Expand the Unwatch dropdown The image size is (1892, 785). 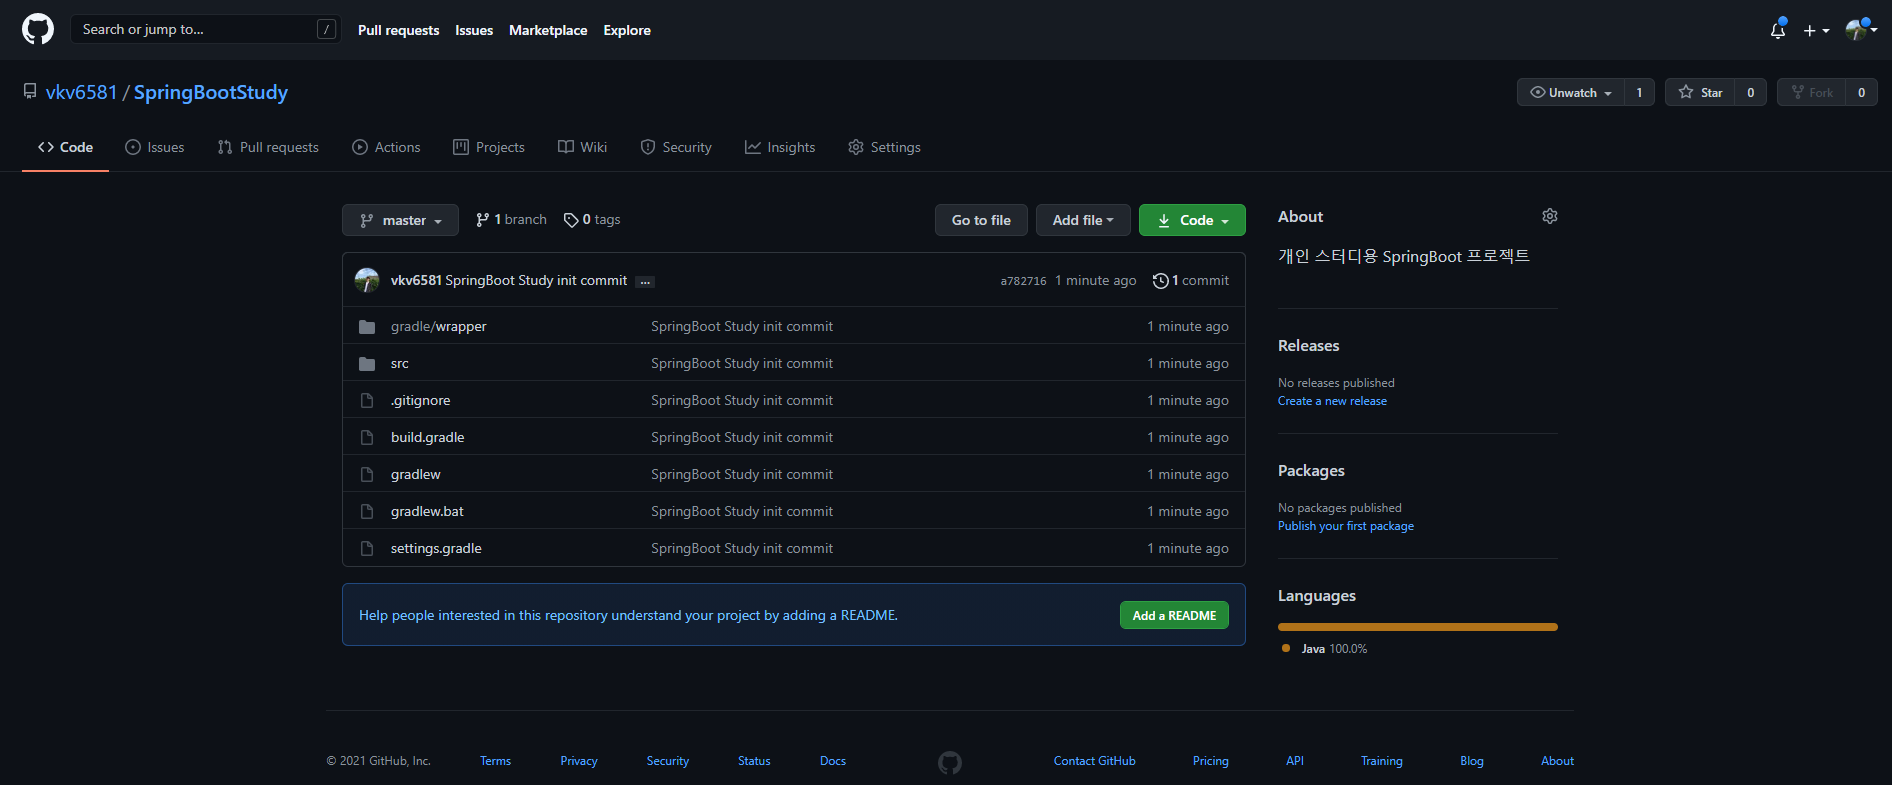1571,92
